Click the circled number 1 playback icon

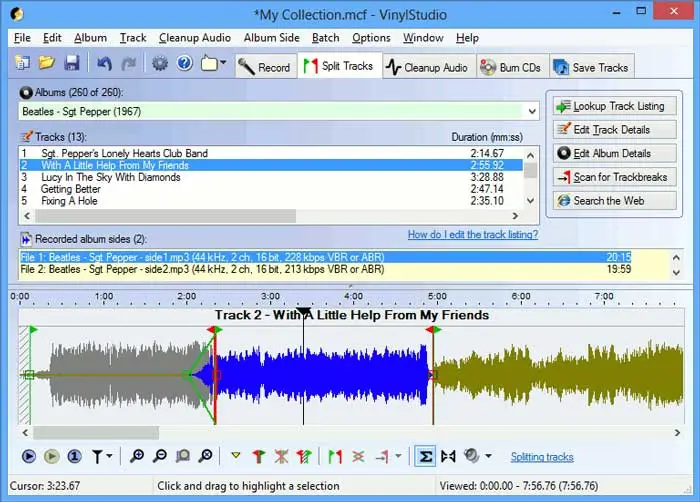click(74, 456)
